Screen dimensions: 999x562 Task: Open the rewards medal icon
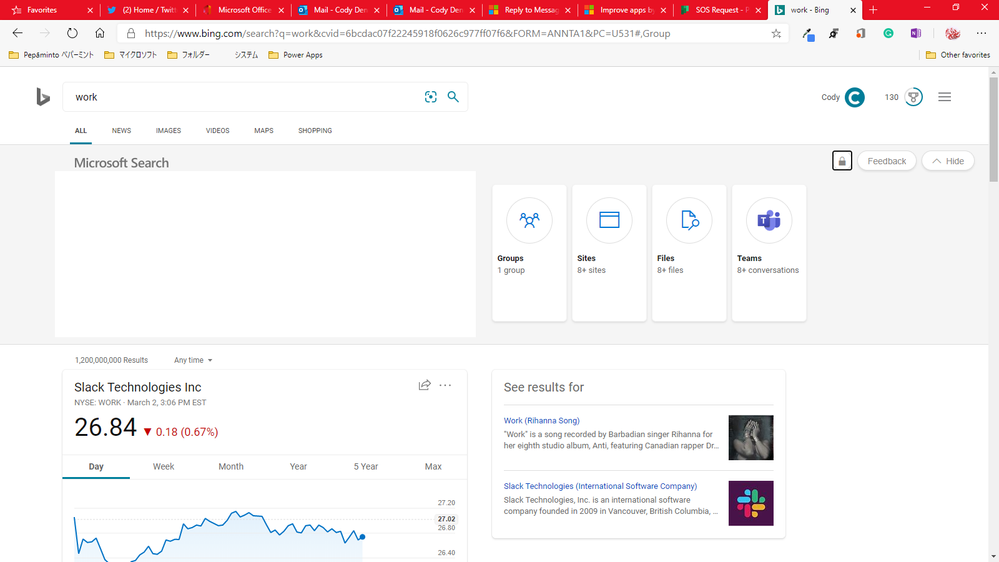(914, 97)
